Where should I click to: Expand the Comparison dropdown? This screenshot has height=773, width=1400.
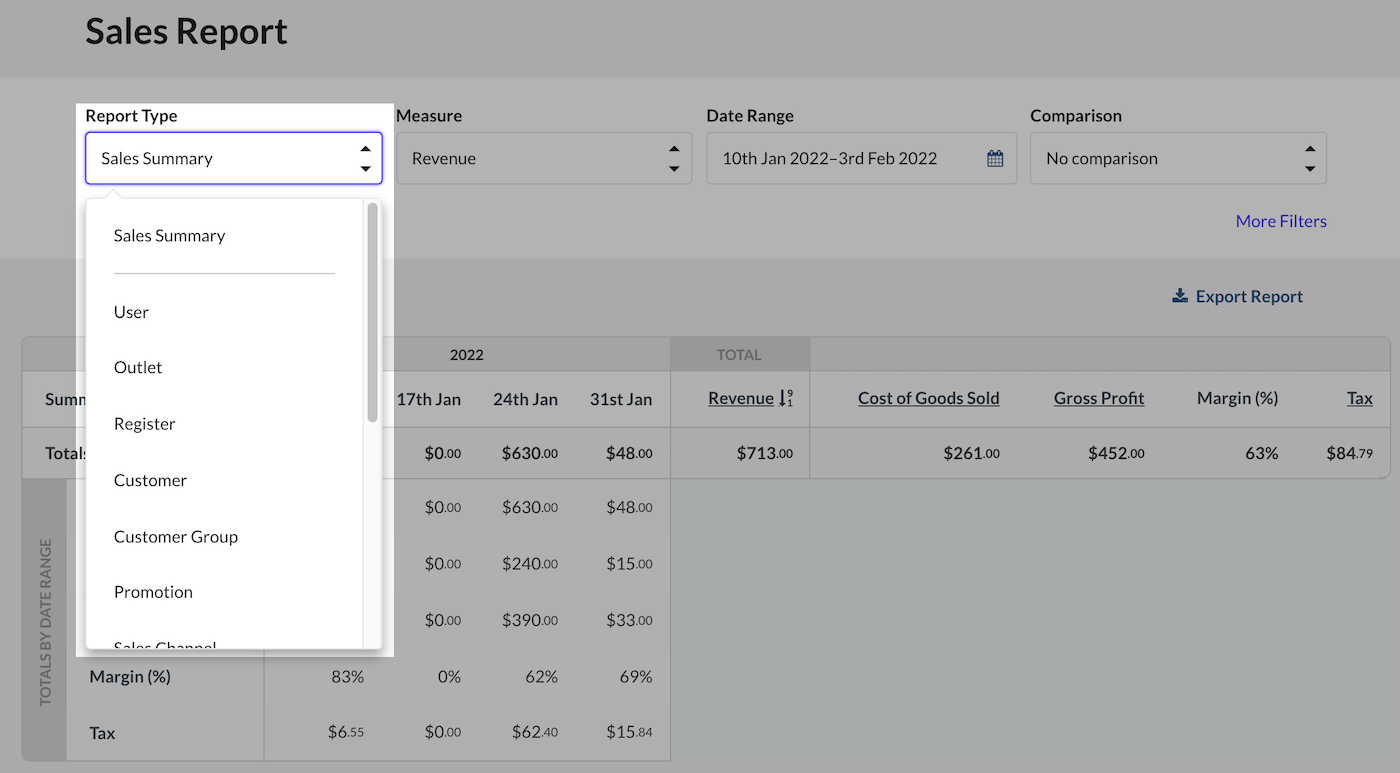click(1177, 158)
